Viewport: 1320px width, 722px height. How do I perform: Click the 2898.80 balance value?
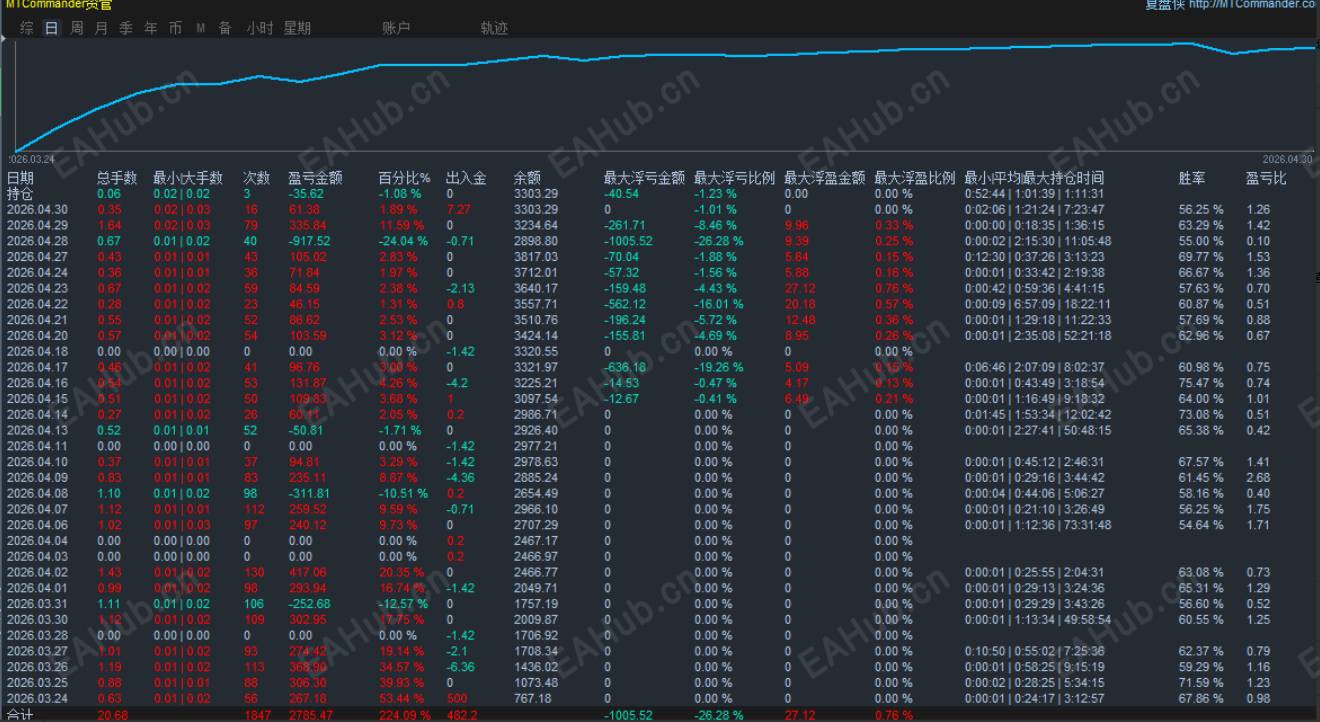[535, 241]
